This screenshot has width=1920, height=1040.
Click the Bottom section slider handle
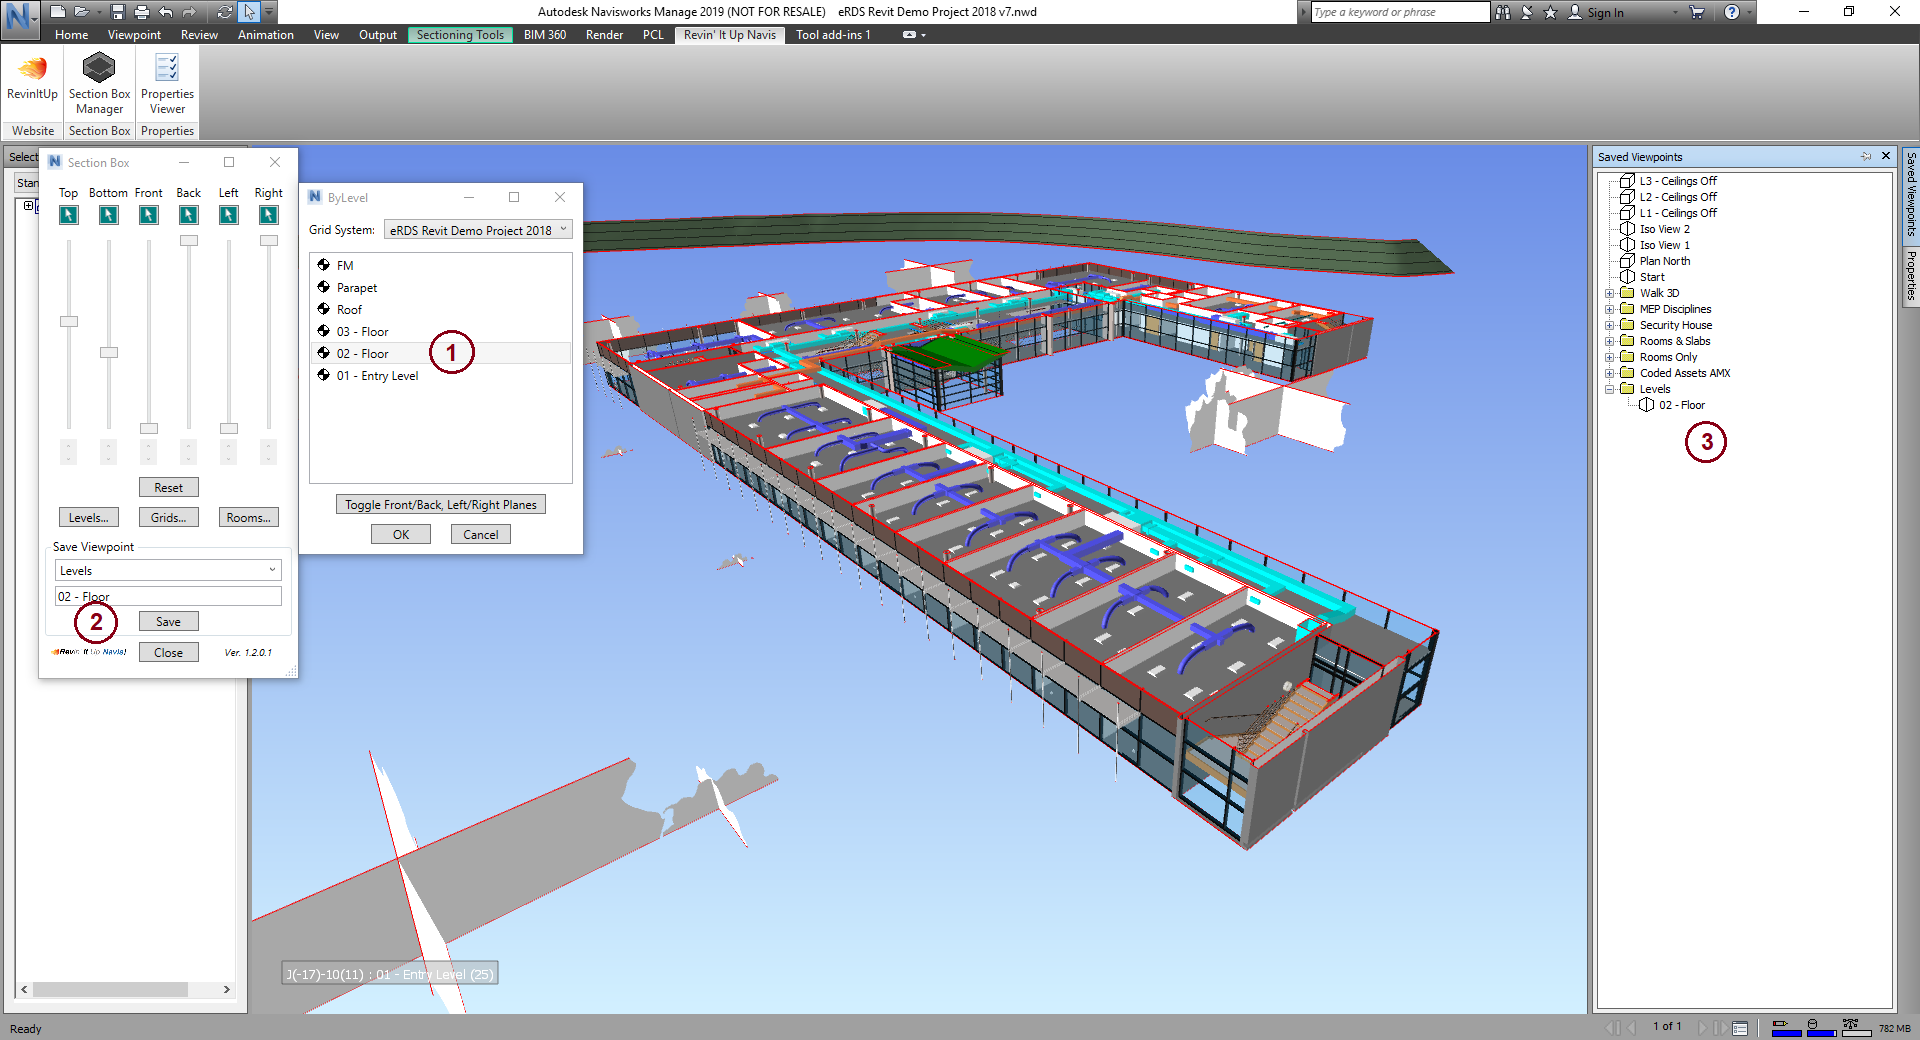pyautogui.click(x=108, y=352)
